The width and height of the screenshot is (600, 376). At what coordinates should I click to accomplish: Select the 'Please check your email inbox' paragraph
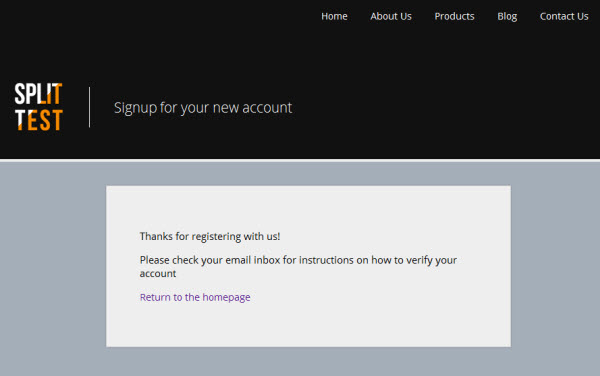click(x=298, y=267)
